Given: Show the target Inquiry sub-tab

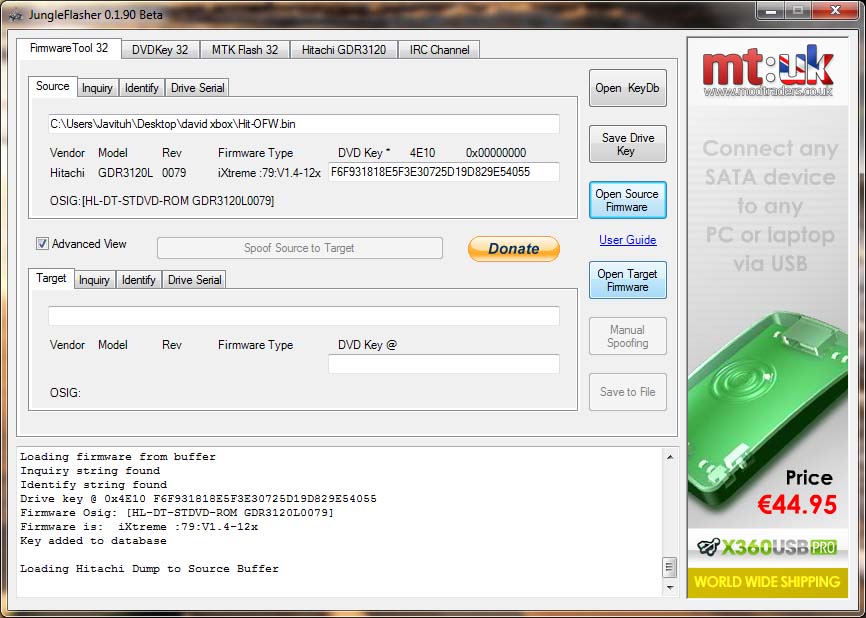Looking at the screenshot, I should click(94, 280).
